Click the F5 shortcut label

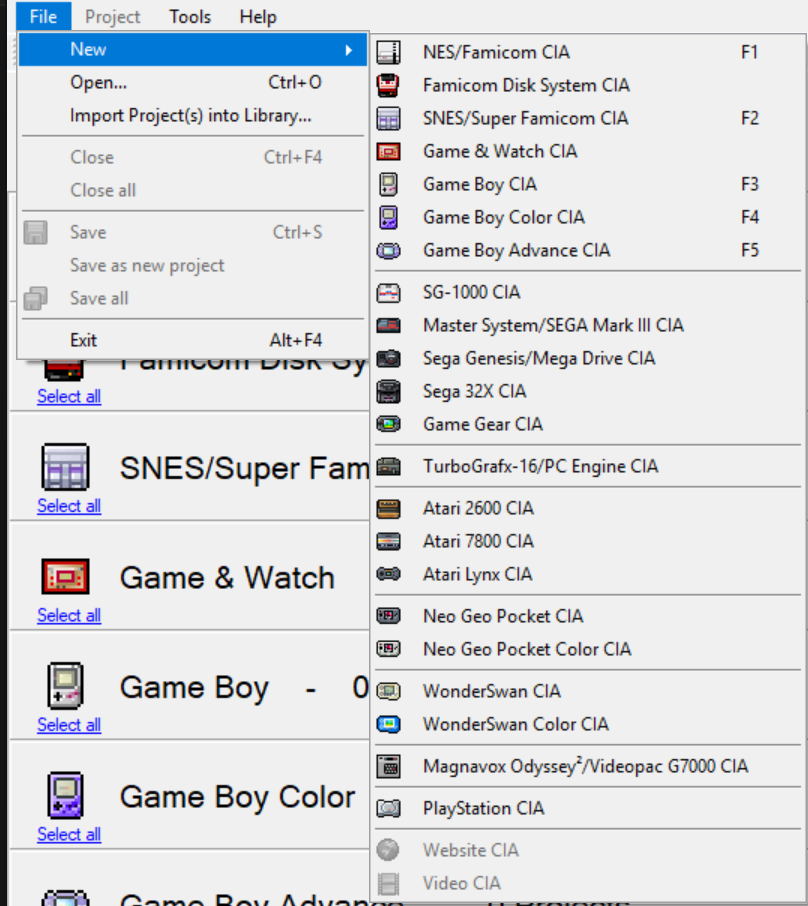(x=750, y=250)
